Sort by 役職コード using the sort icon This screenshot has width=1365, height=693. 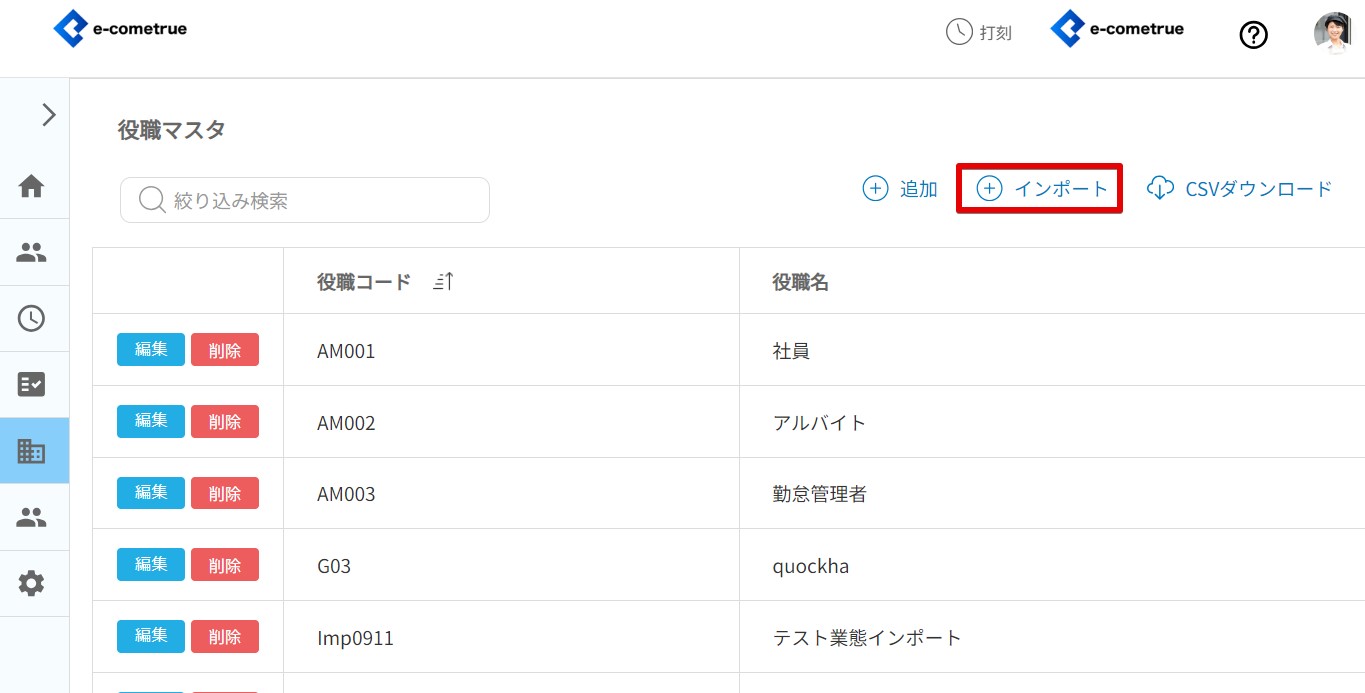click(x=443, y=282)
